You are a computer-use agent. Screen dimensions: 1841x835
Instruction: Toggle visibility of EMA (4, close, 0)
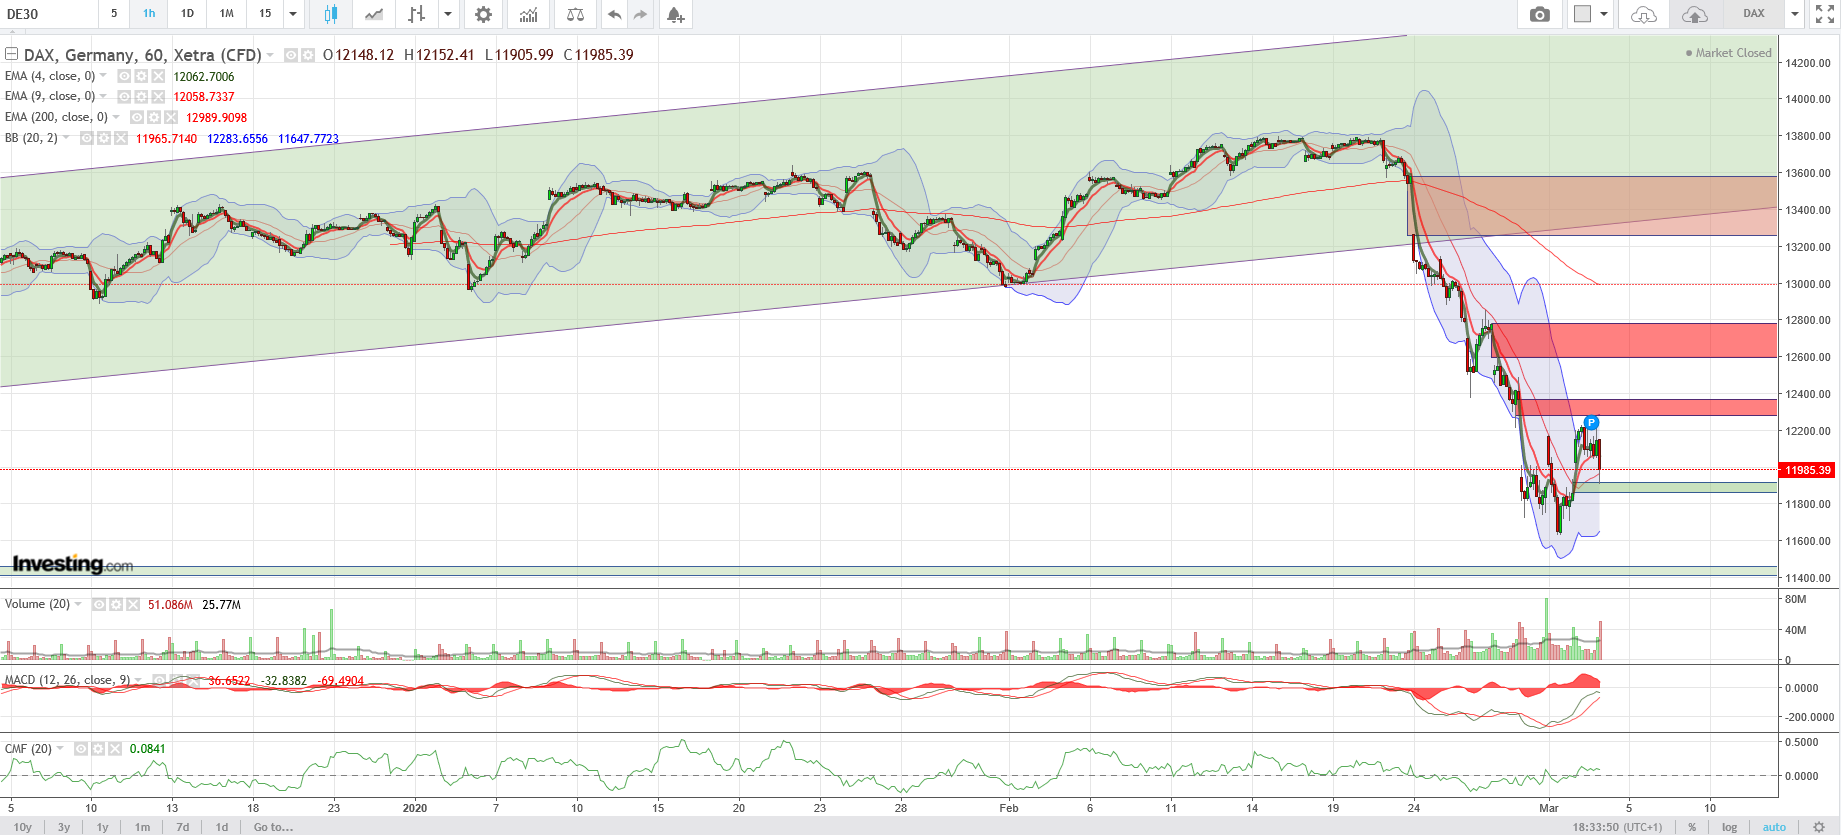[124, 76]
